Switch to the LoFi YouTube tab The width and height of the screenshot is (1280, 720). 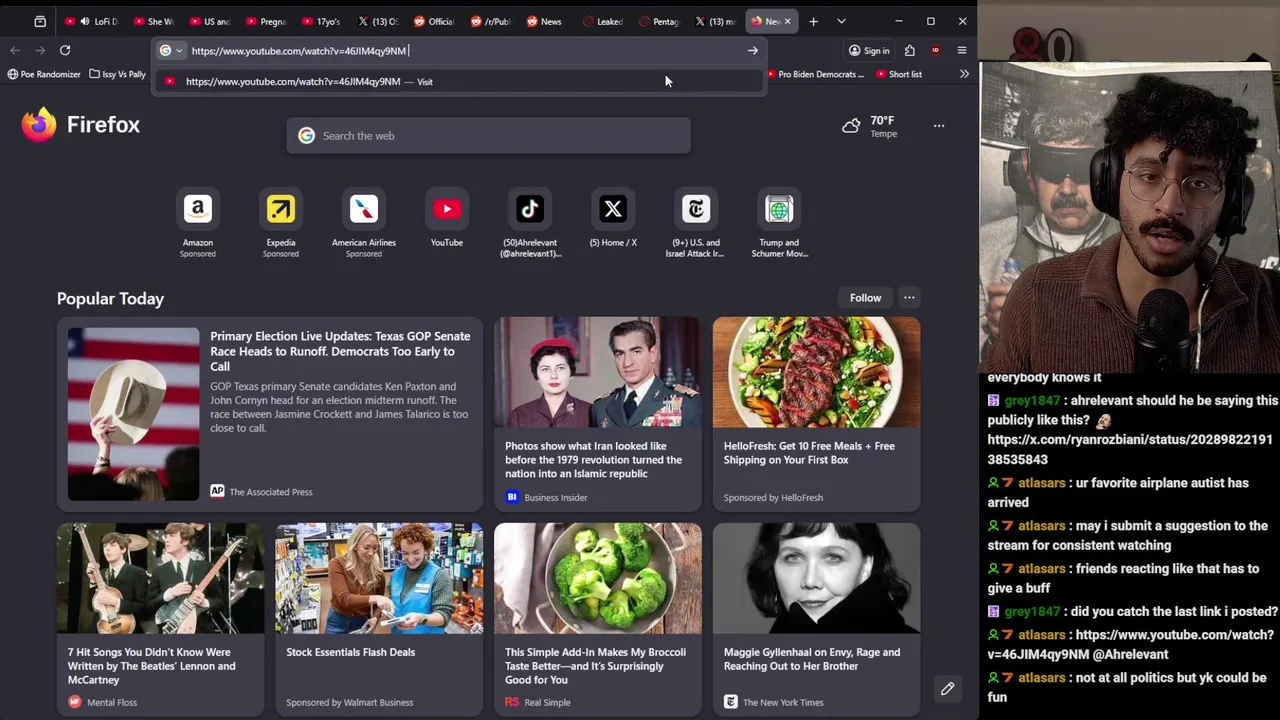pyautogui.click(x=92, y=21)
